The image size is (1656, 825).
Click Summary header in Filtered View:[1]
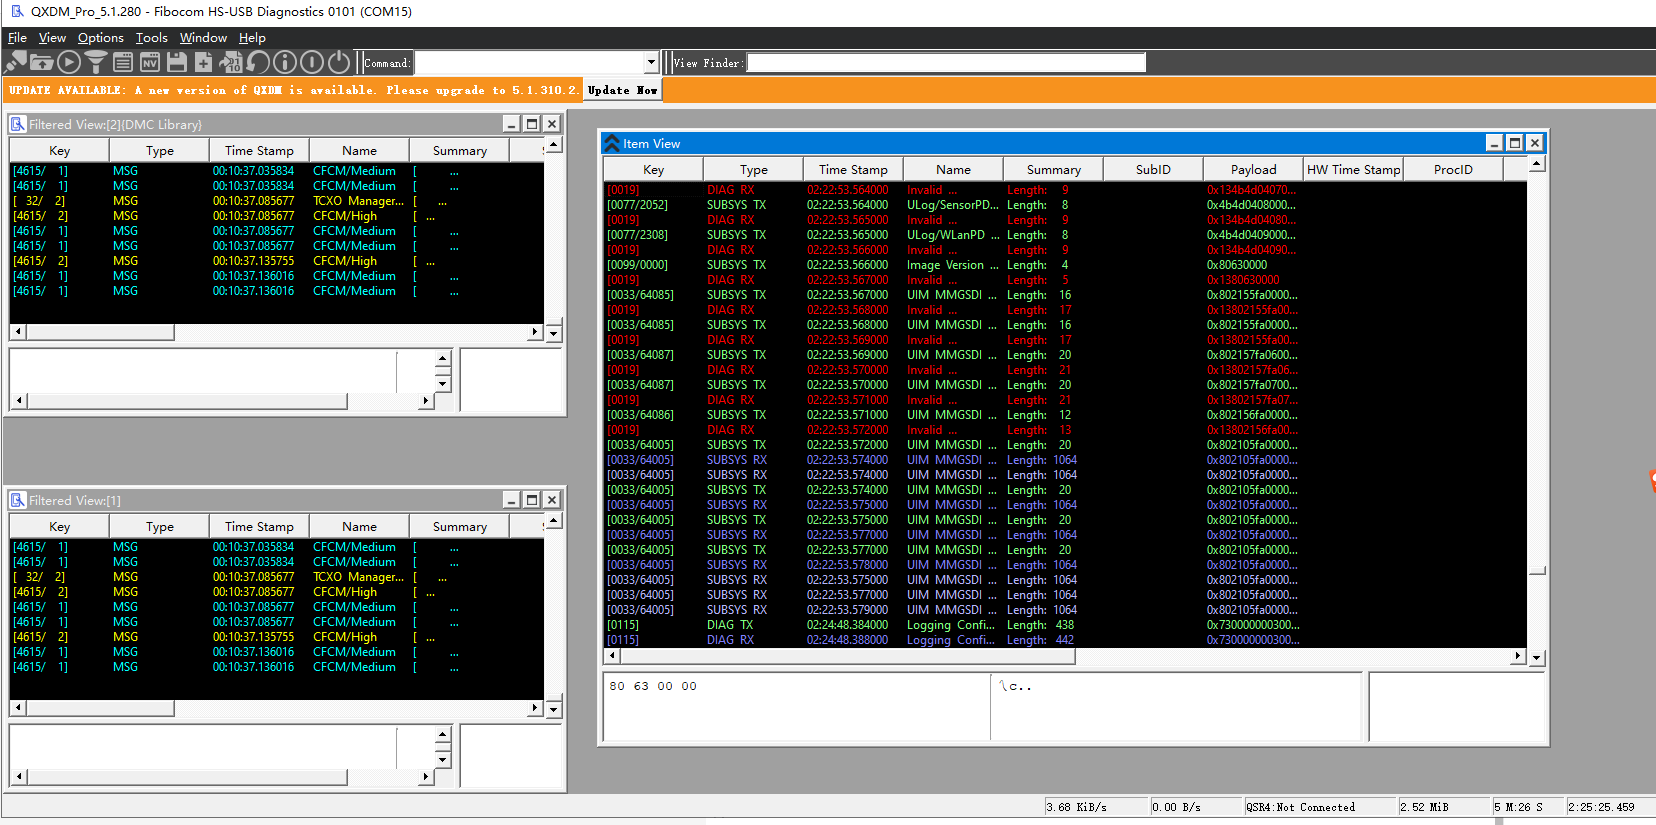(x=459, y=526)
